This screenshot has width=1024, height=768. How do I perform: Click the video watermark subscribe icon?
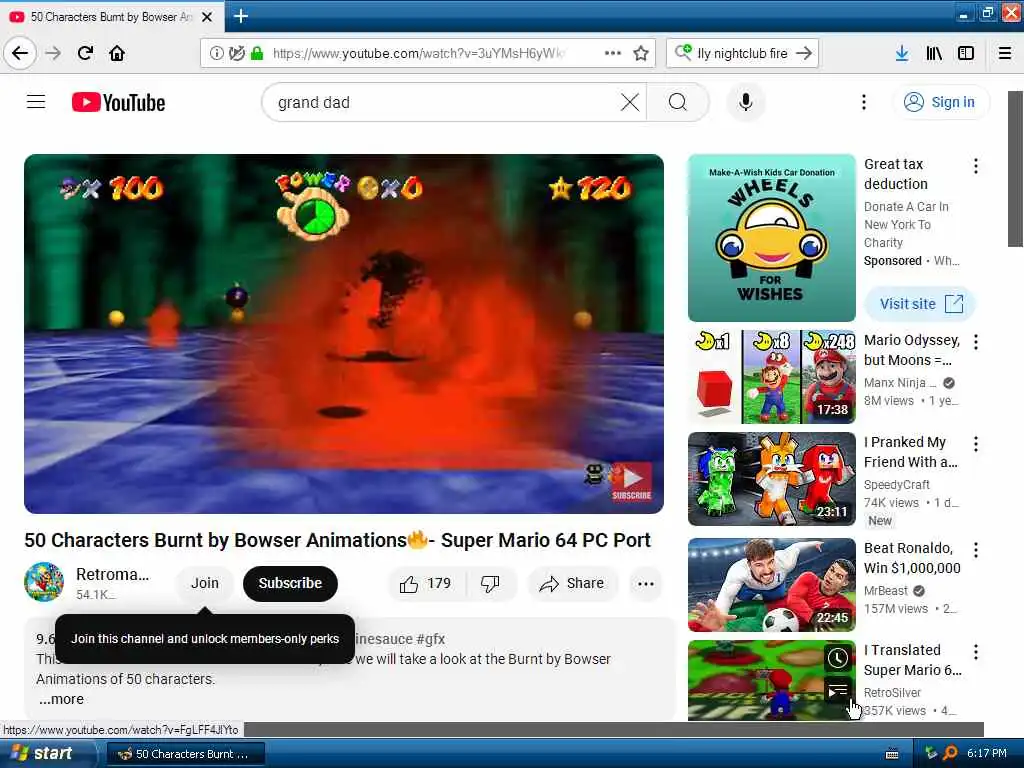coord(632,481)
